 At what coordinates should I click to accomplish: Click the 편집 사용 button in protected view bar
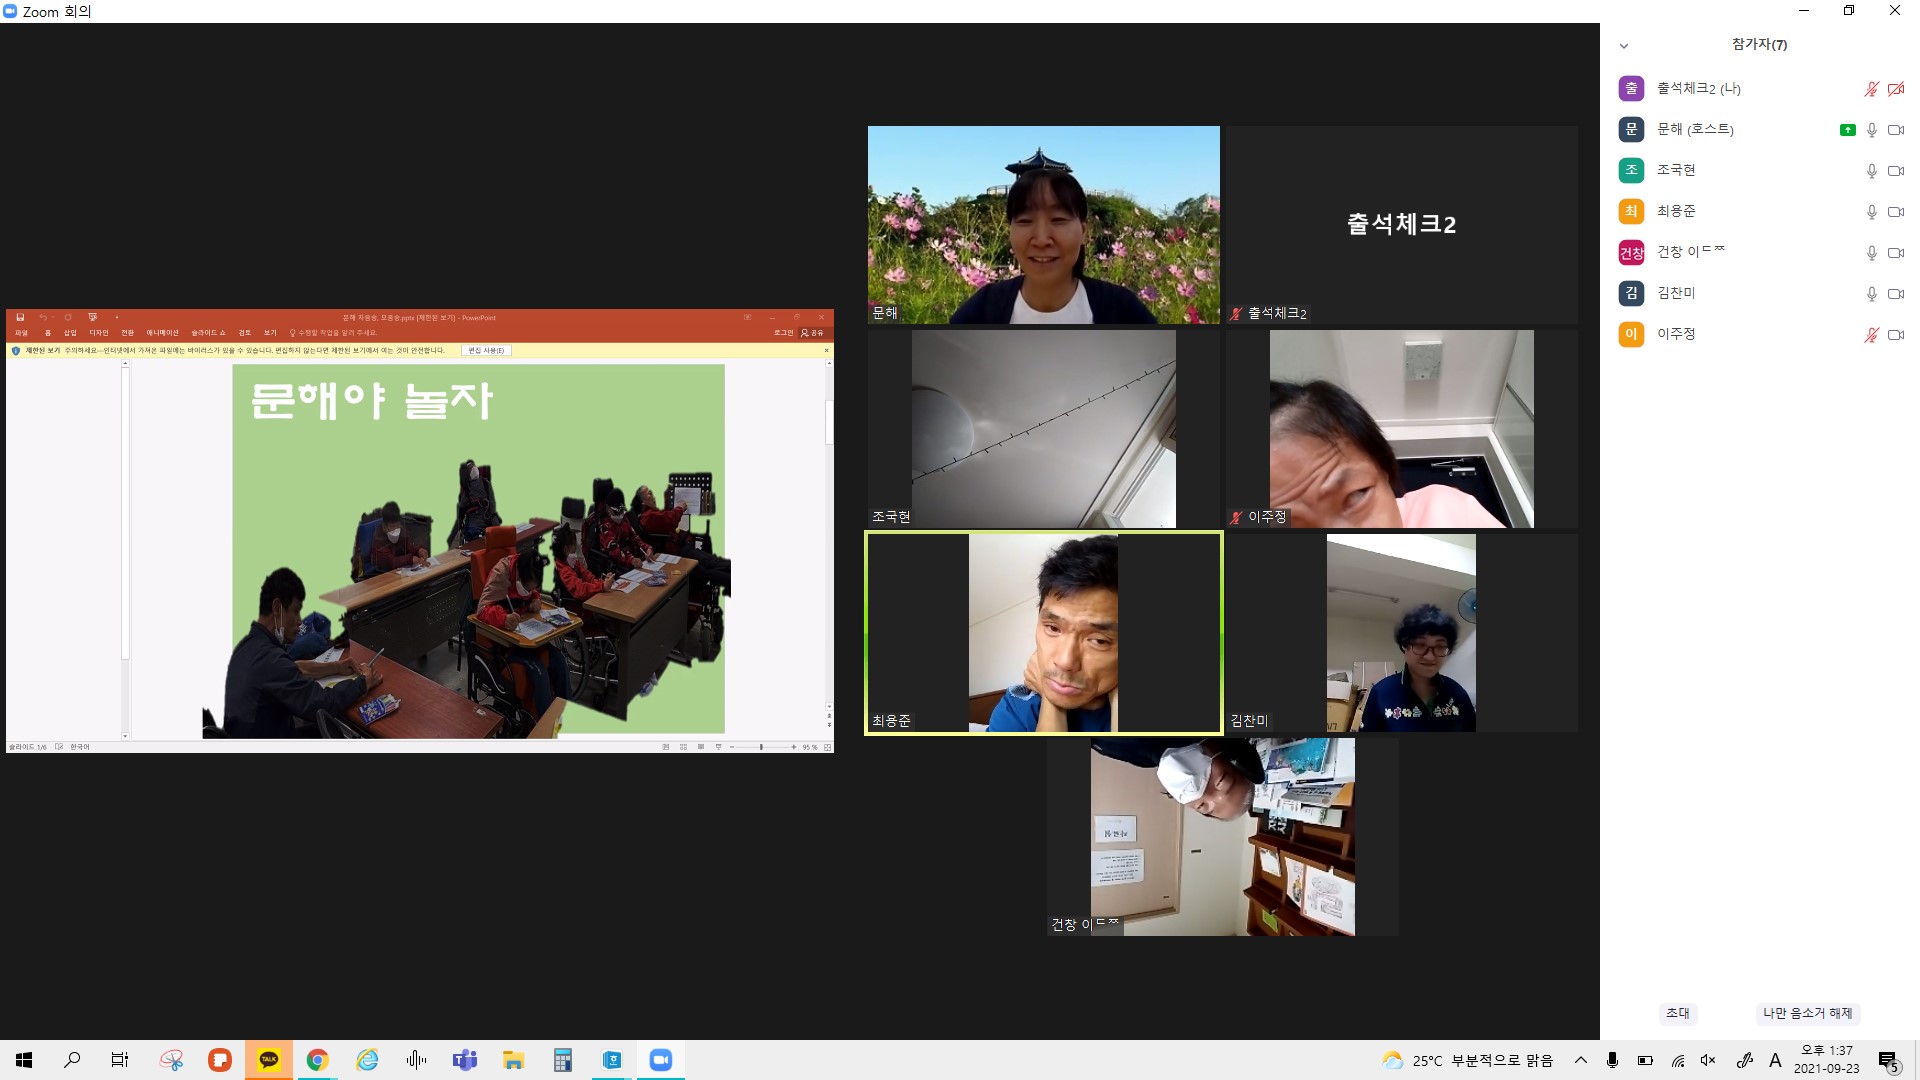[487, 350]
